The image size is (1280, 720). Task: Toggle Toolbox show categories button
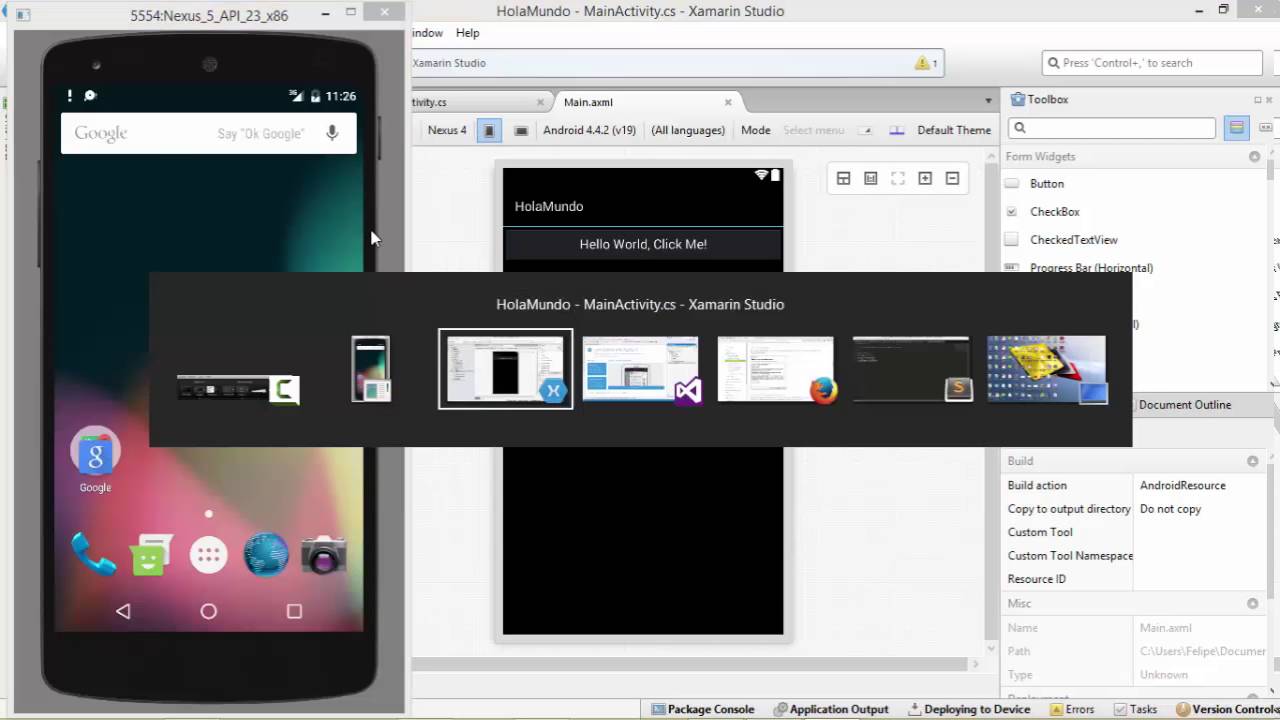point(1237,128)
